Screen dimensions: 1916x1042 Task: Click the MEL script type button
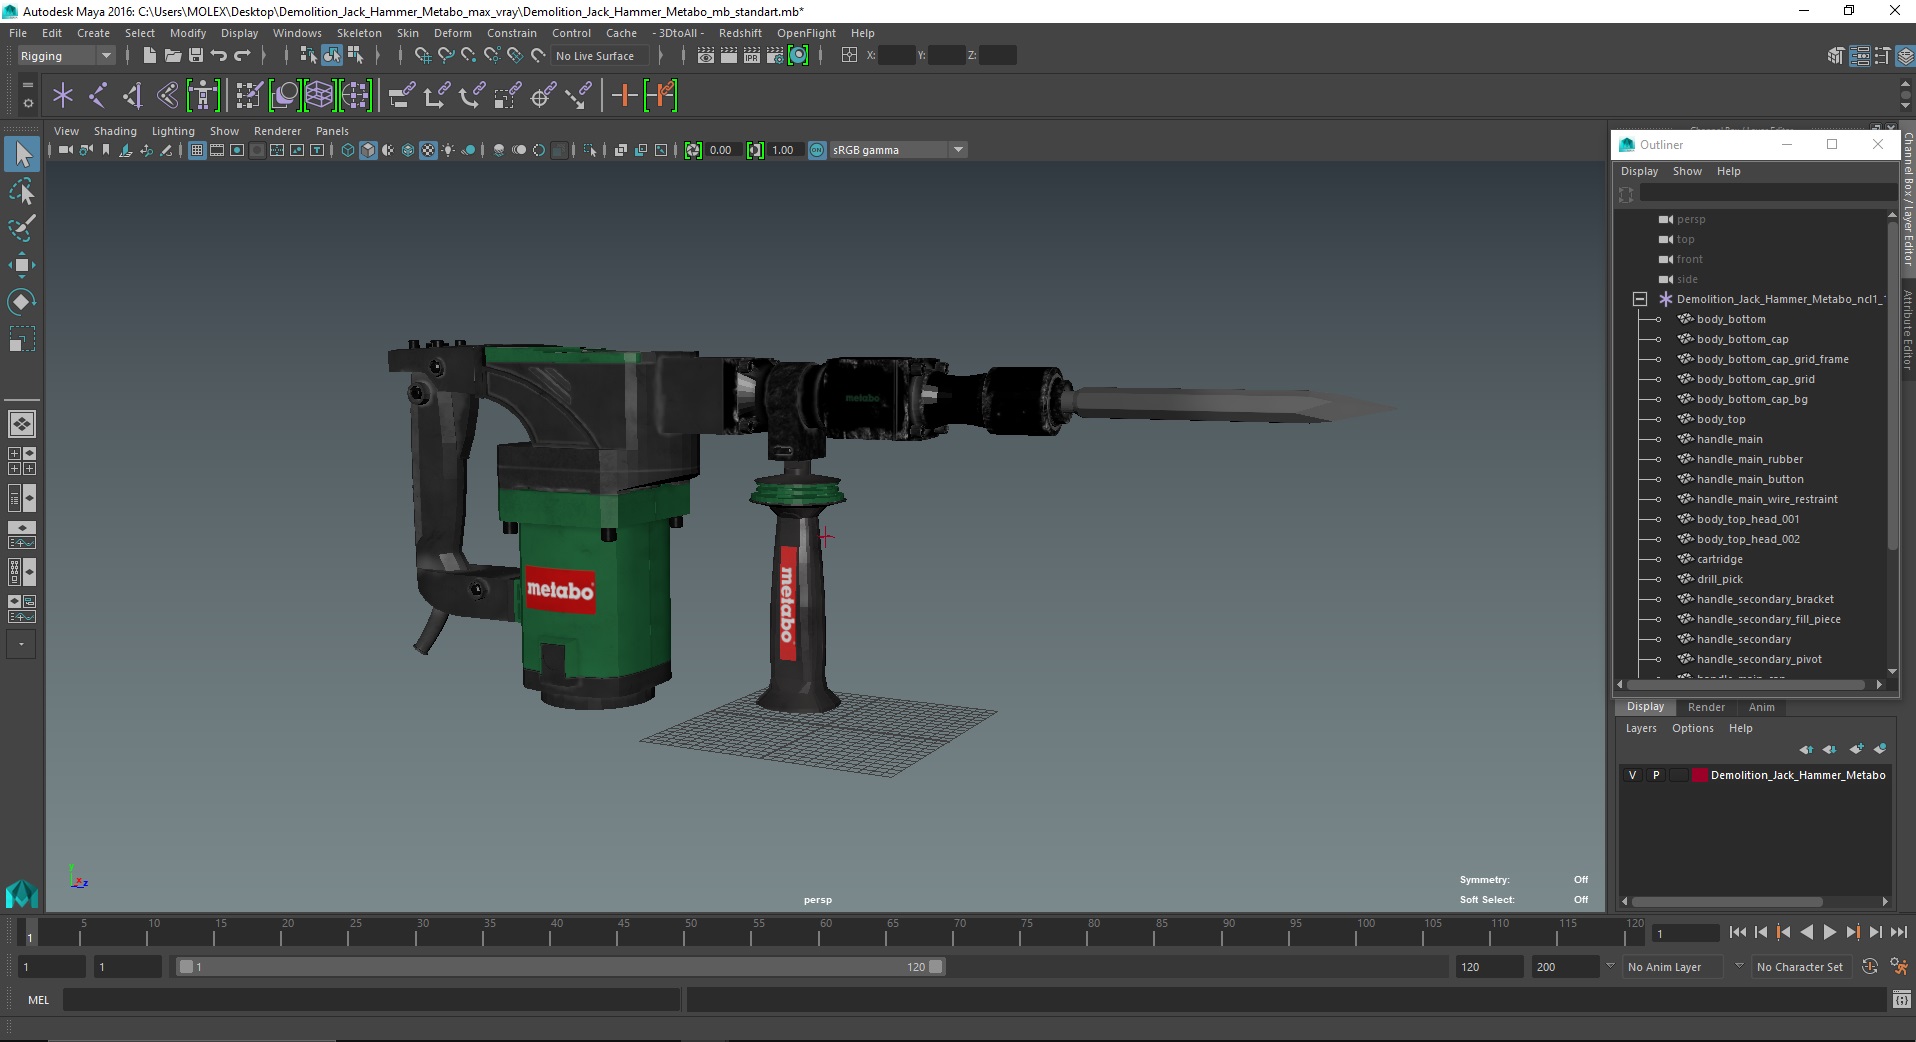coord(38,1000)
